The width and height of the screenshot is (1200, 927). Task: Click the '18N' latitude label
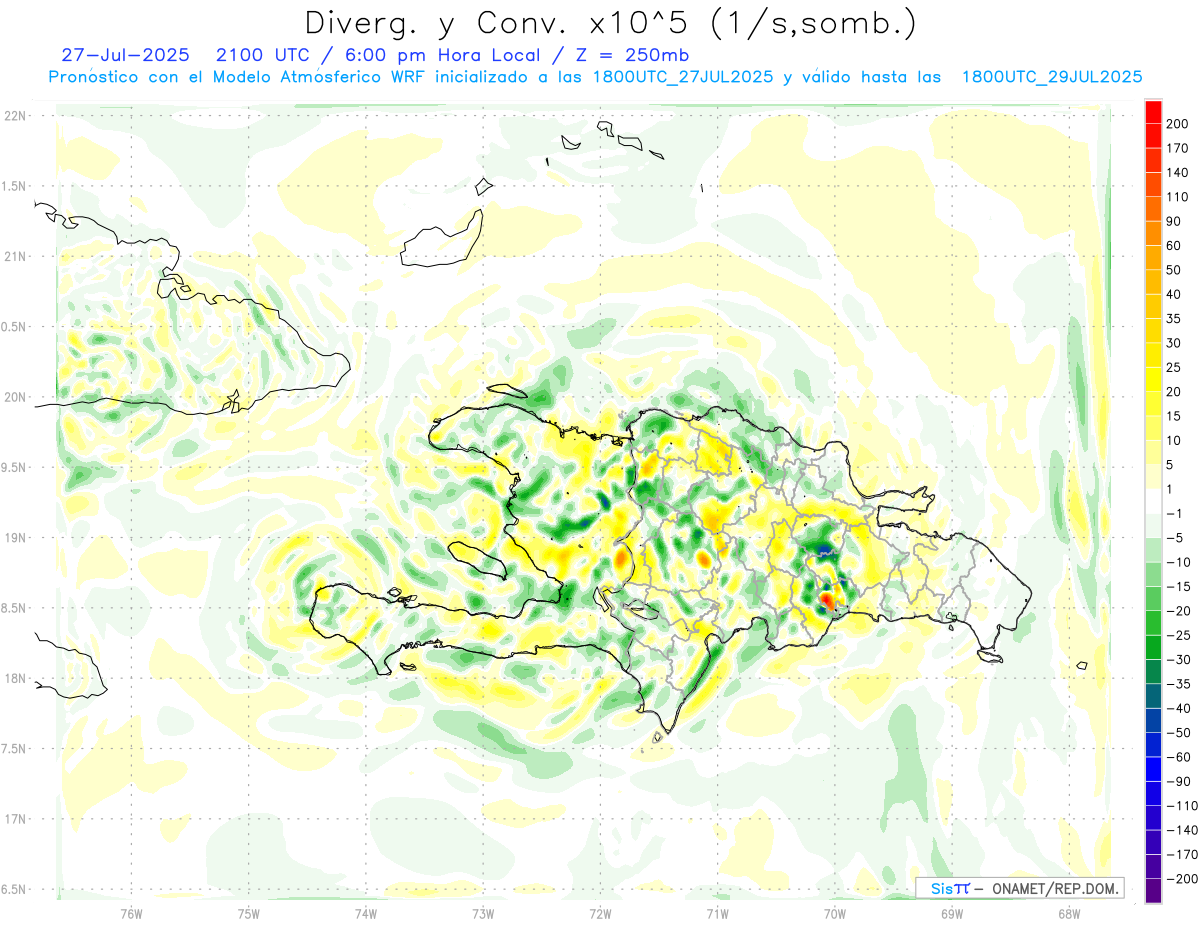14,679
